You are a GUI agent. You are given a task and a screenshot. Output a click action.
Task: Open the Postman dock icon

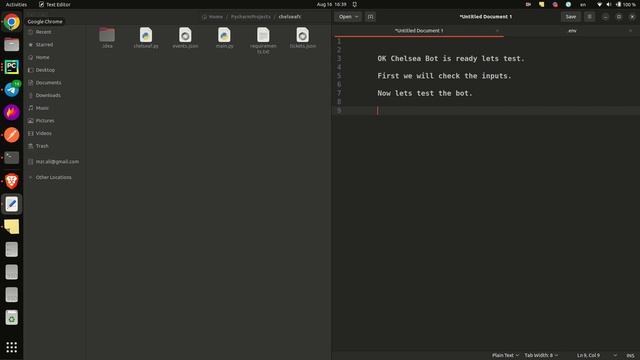[11, 135]
